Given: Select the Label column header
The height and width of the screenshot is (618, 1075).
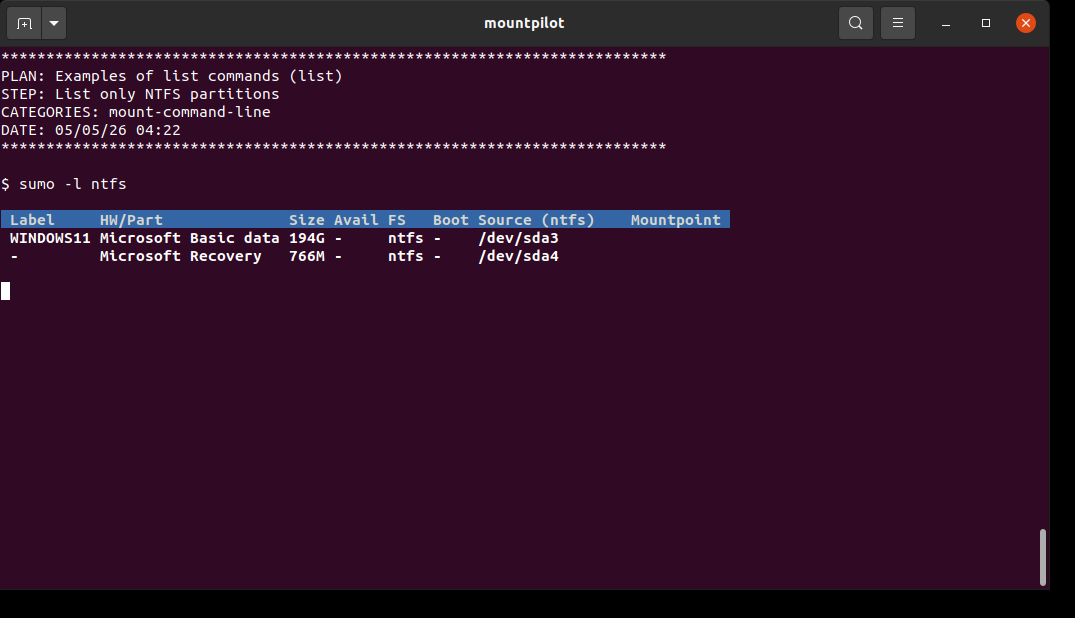Looking at the screenshot, I should click(32, 219).
